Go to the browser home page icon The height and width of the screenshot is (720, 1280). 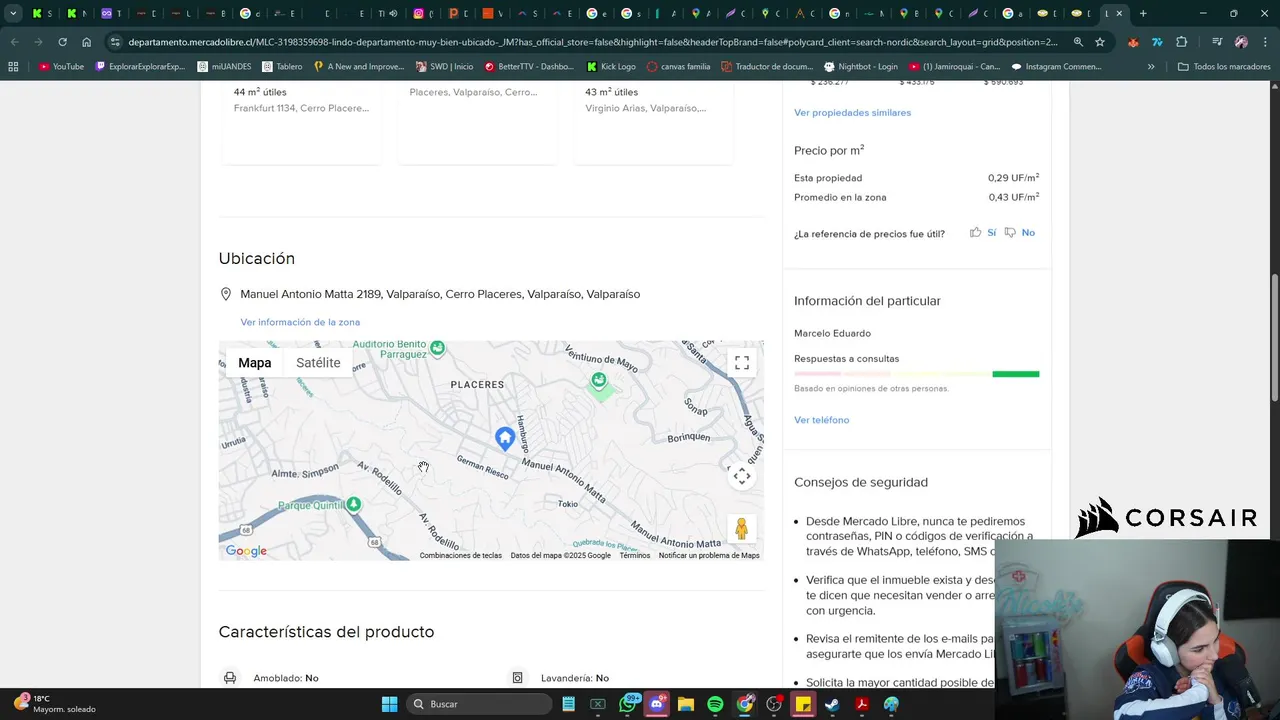click(x=87, y=42)
